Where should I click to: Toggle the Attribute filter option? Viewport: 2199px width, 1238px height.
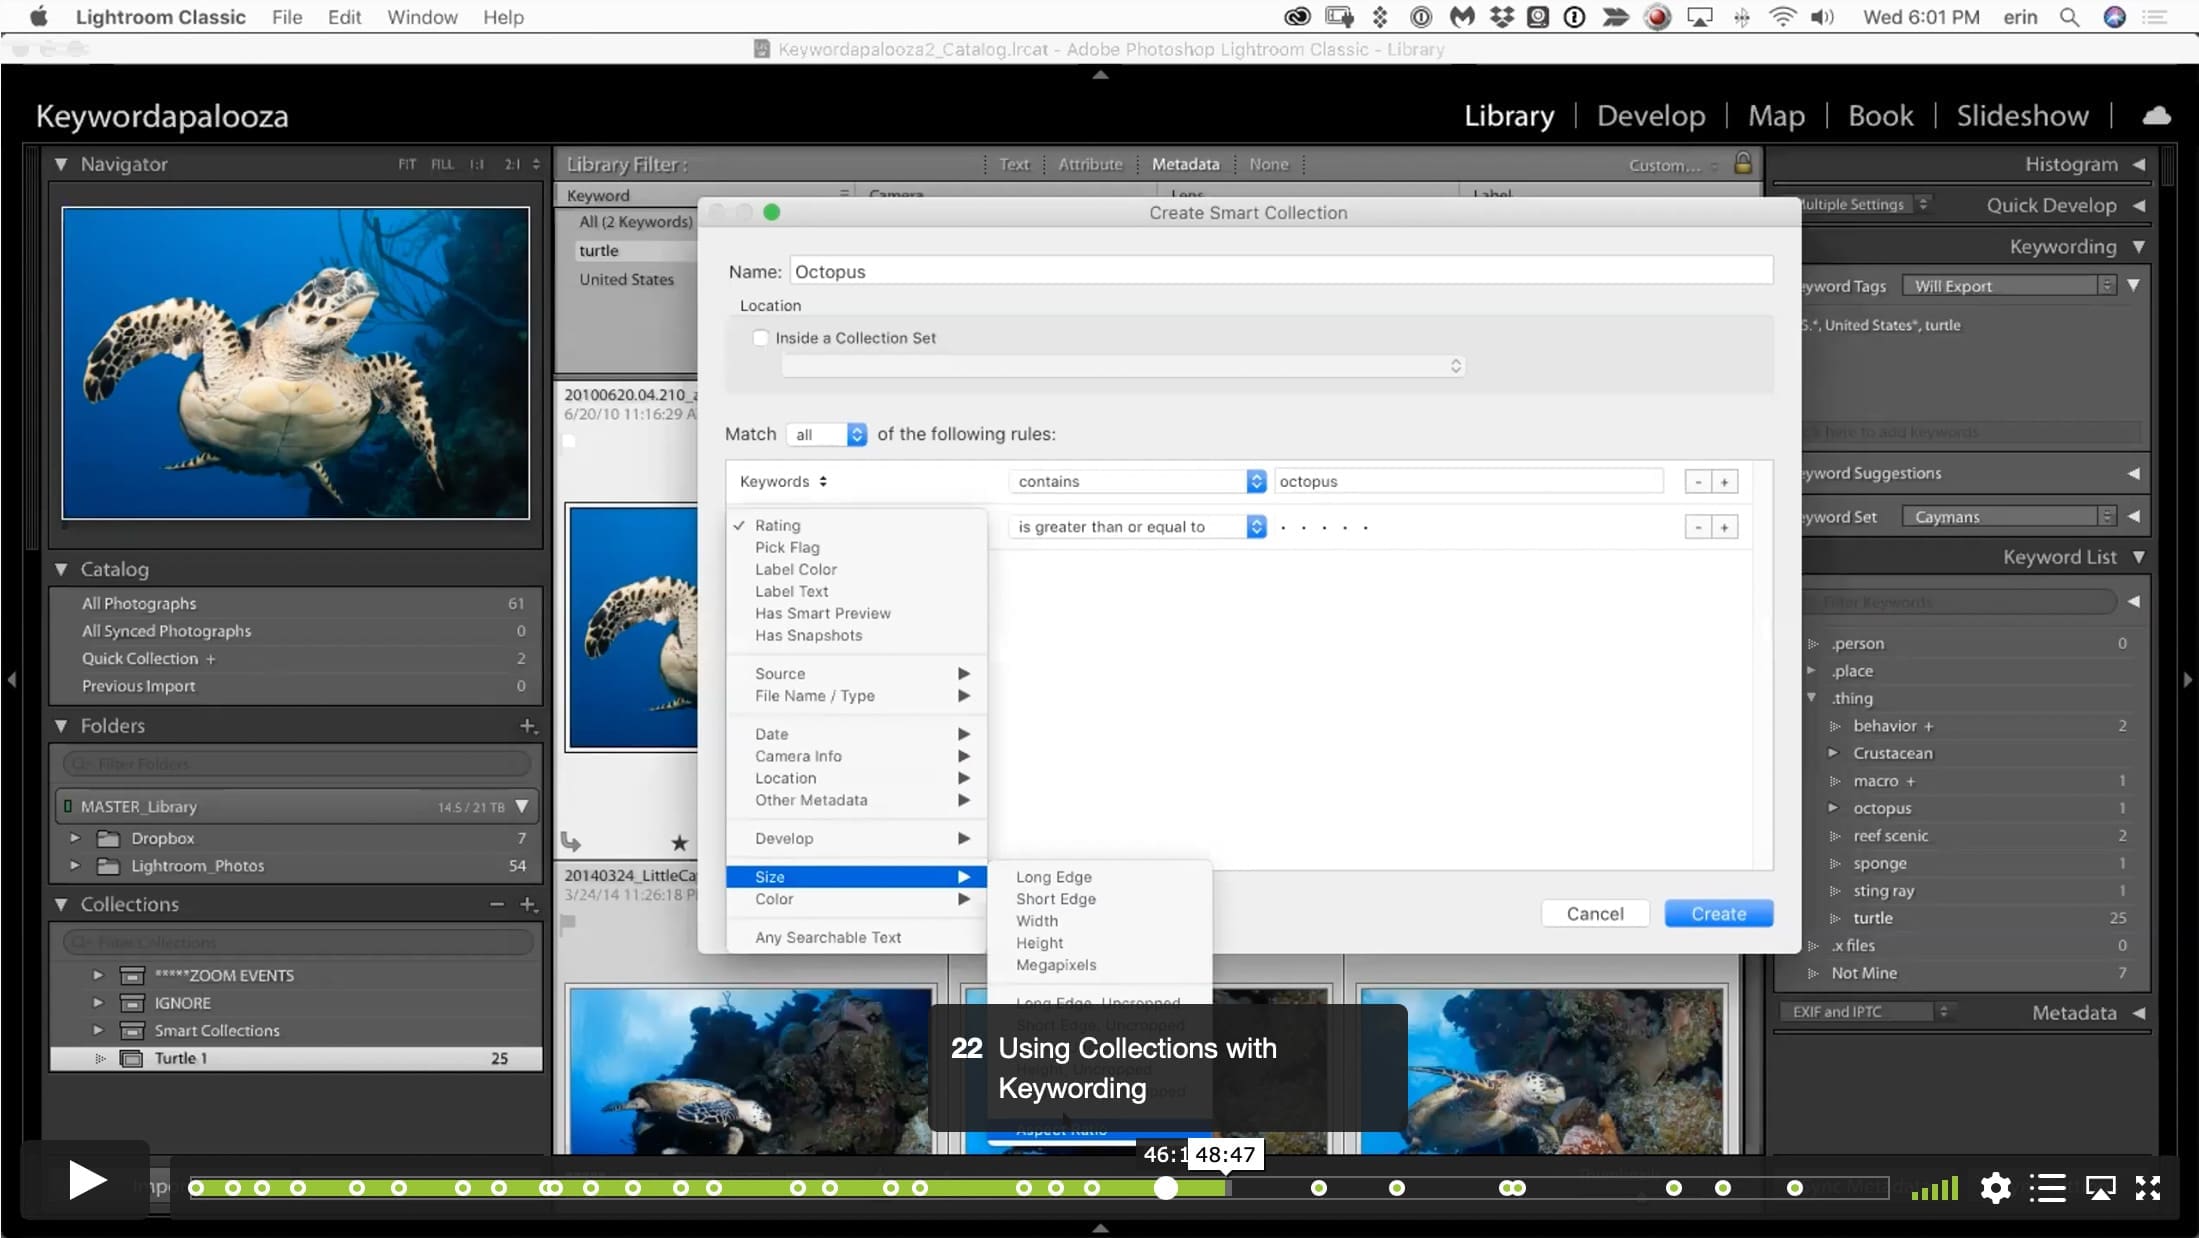point(1090,164)
